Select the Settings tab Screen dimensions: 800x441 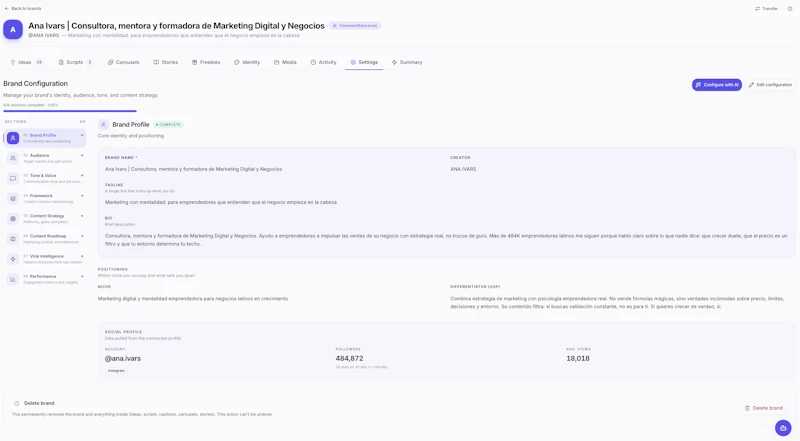pyautogui.click(x=364, y=62)
